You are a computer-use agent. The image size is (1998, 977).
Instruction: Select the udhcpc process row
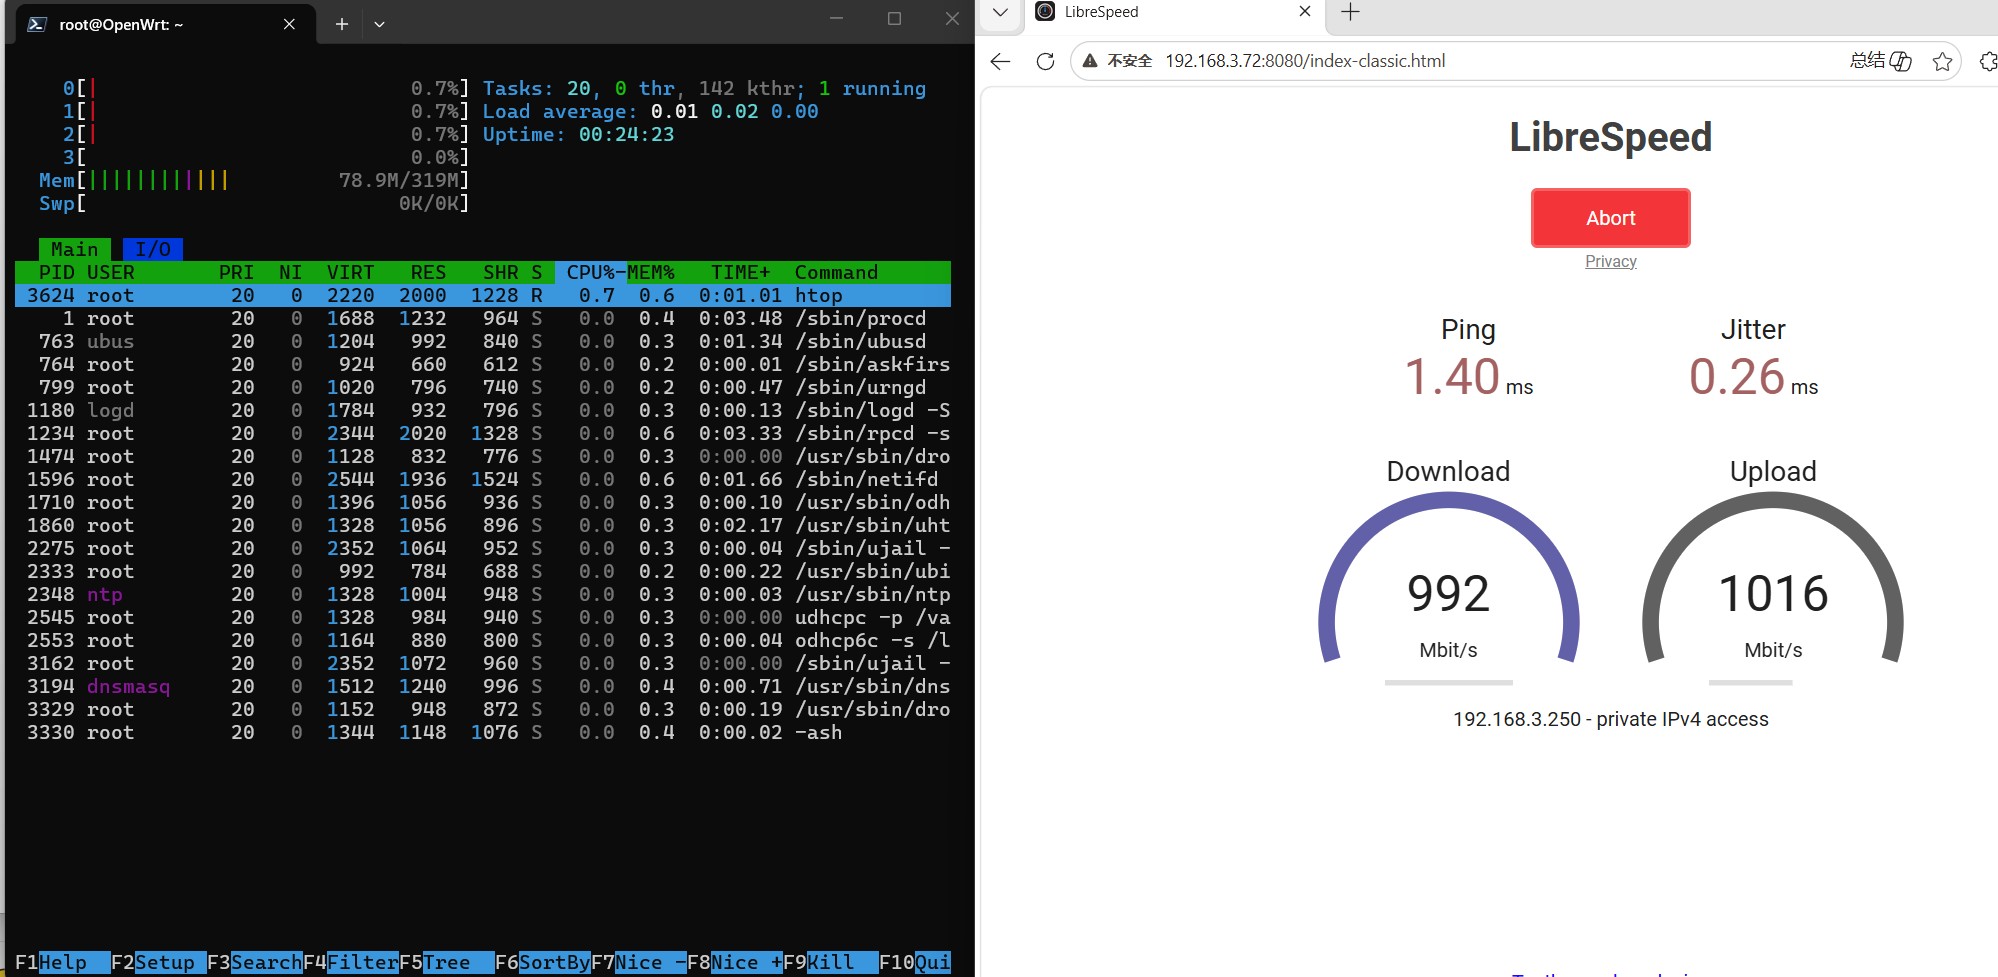click(x=483, y=617)
